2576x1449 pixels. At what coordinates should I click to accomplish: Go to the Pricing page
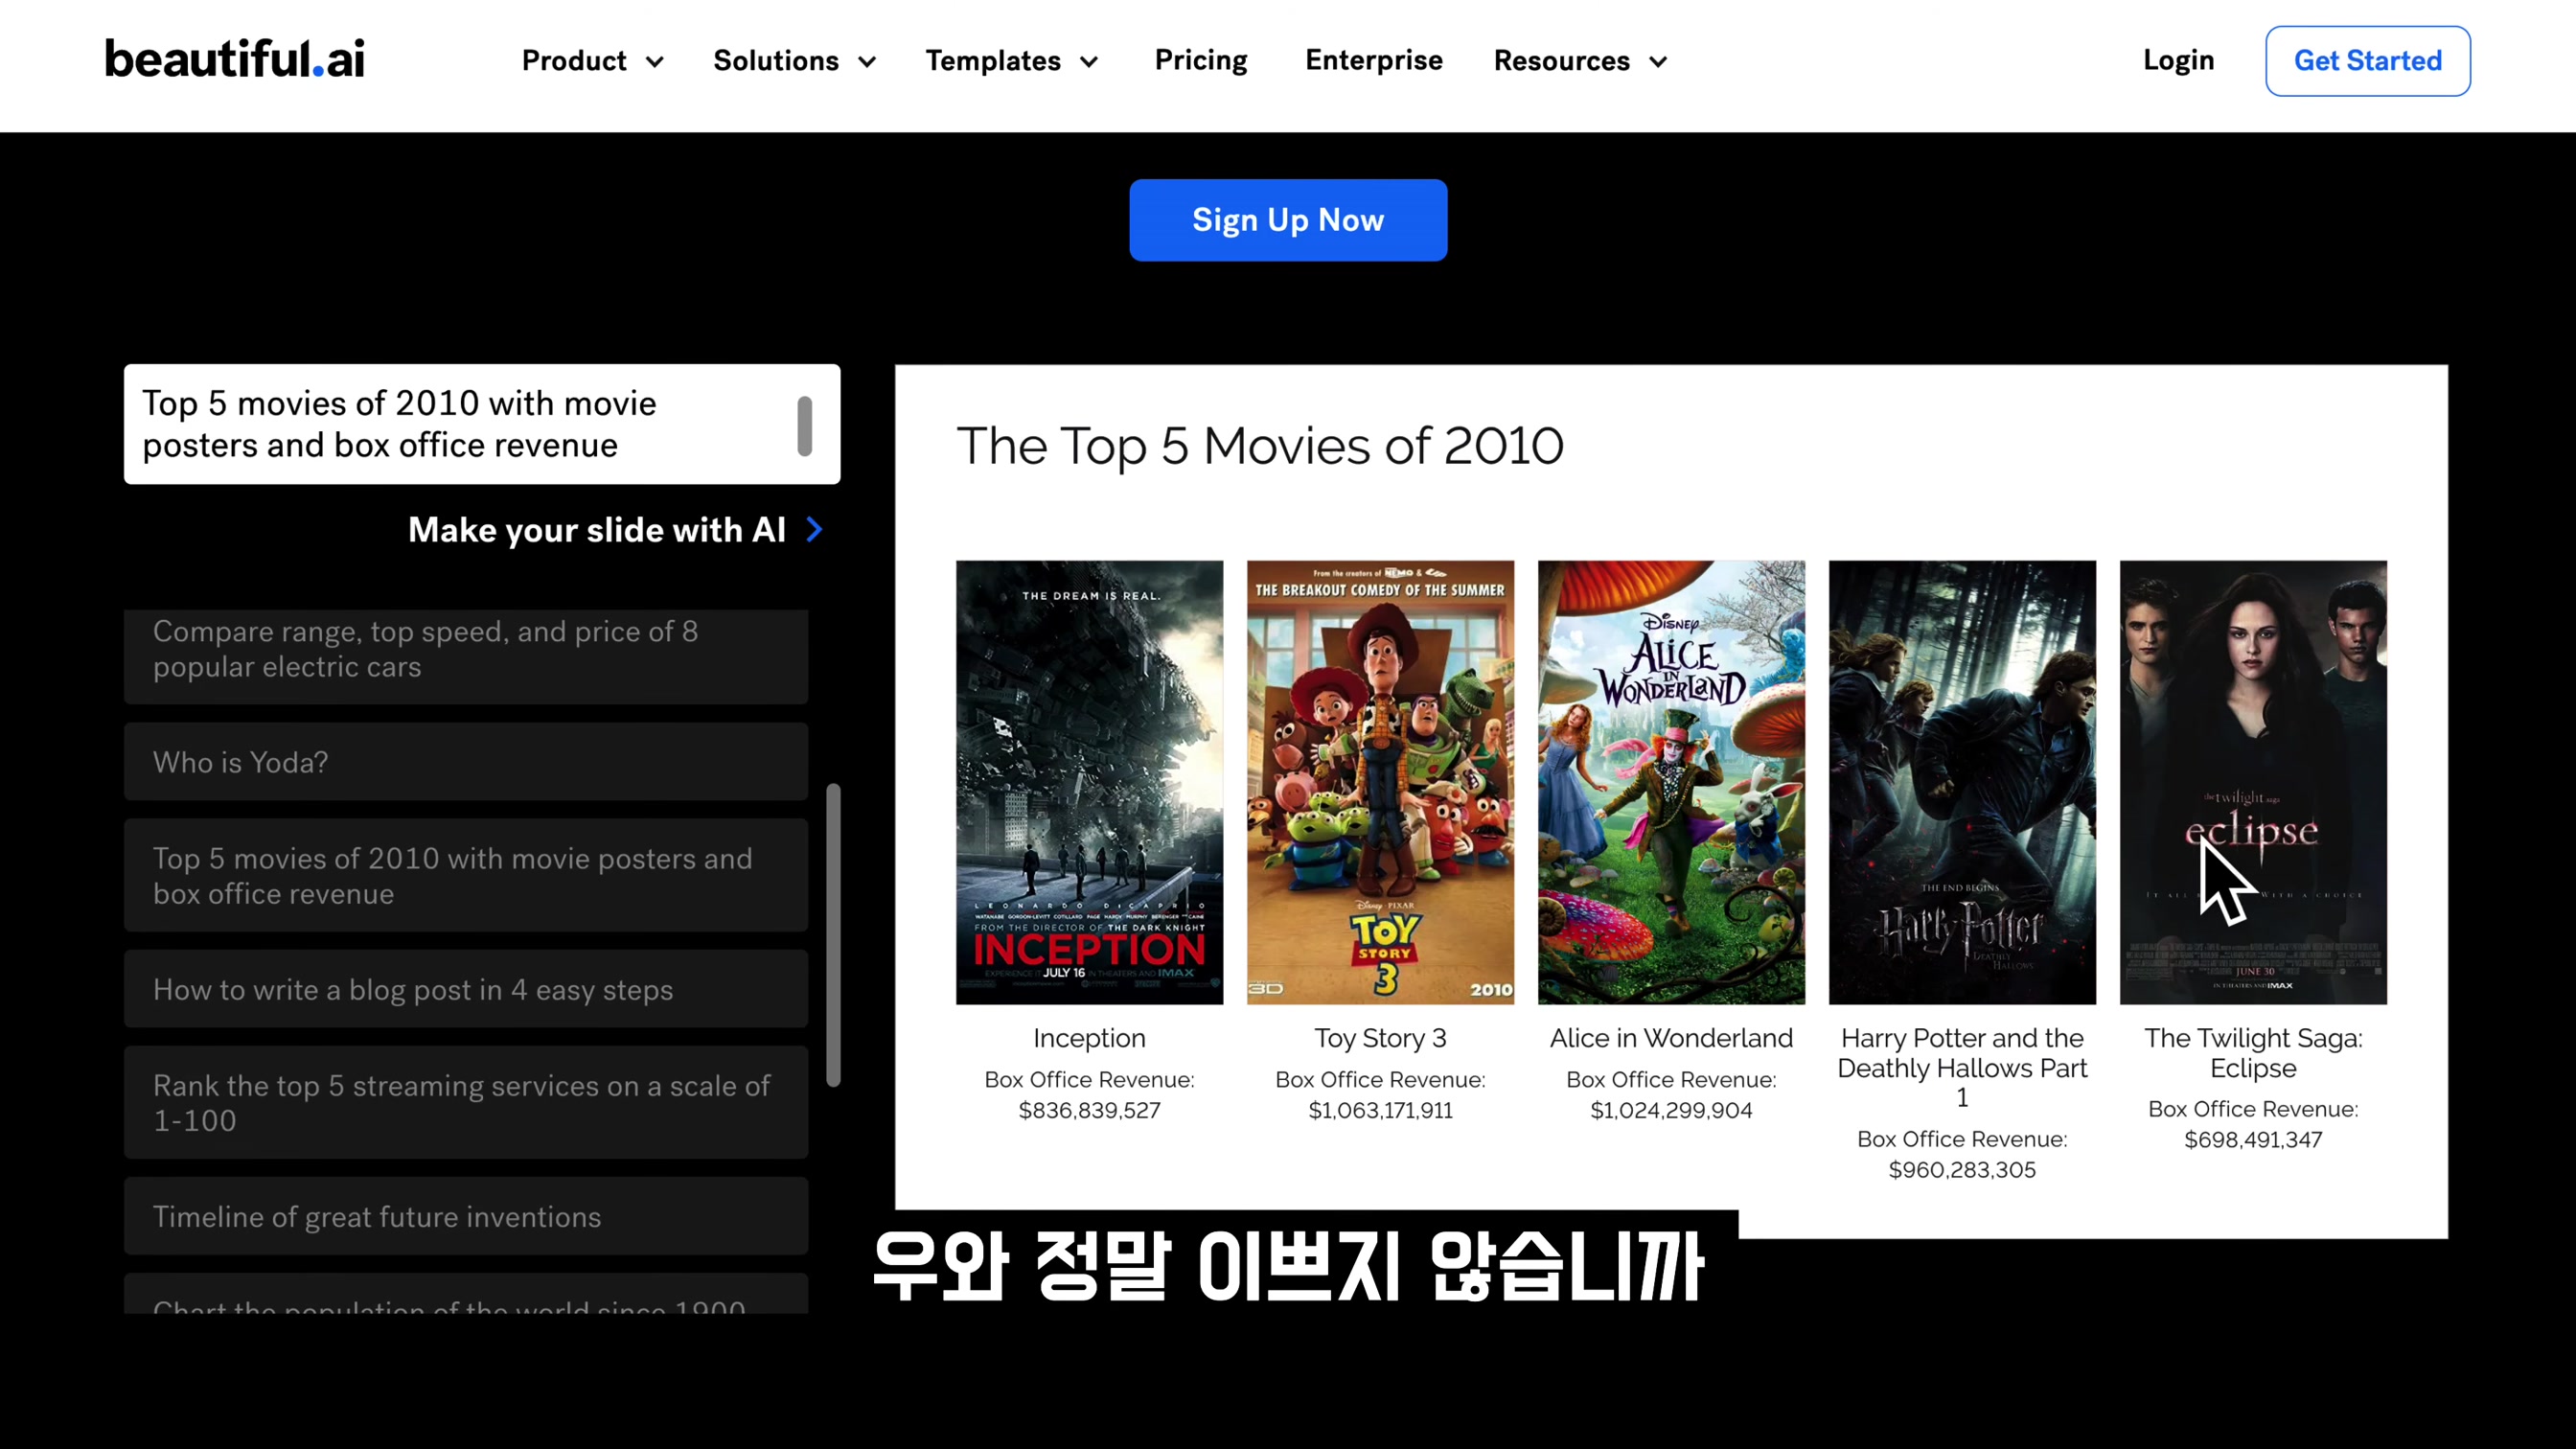point(1201,60)
